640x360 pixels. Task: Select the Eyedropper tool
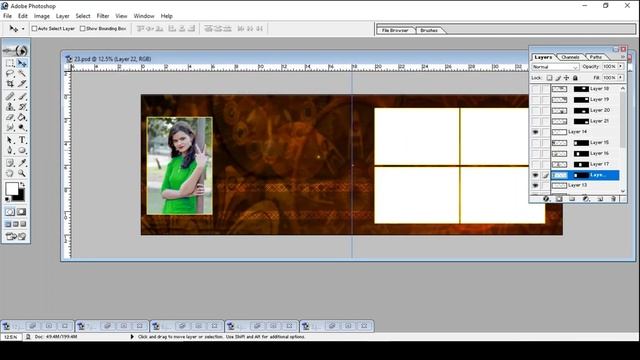click(22, 163)
